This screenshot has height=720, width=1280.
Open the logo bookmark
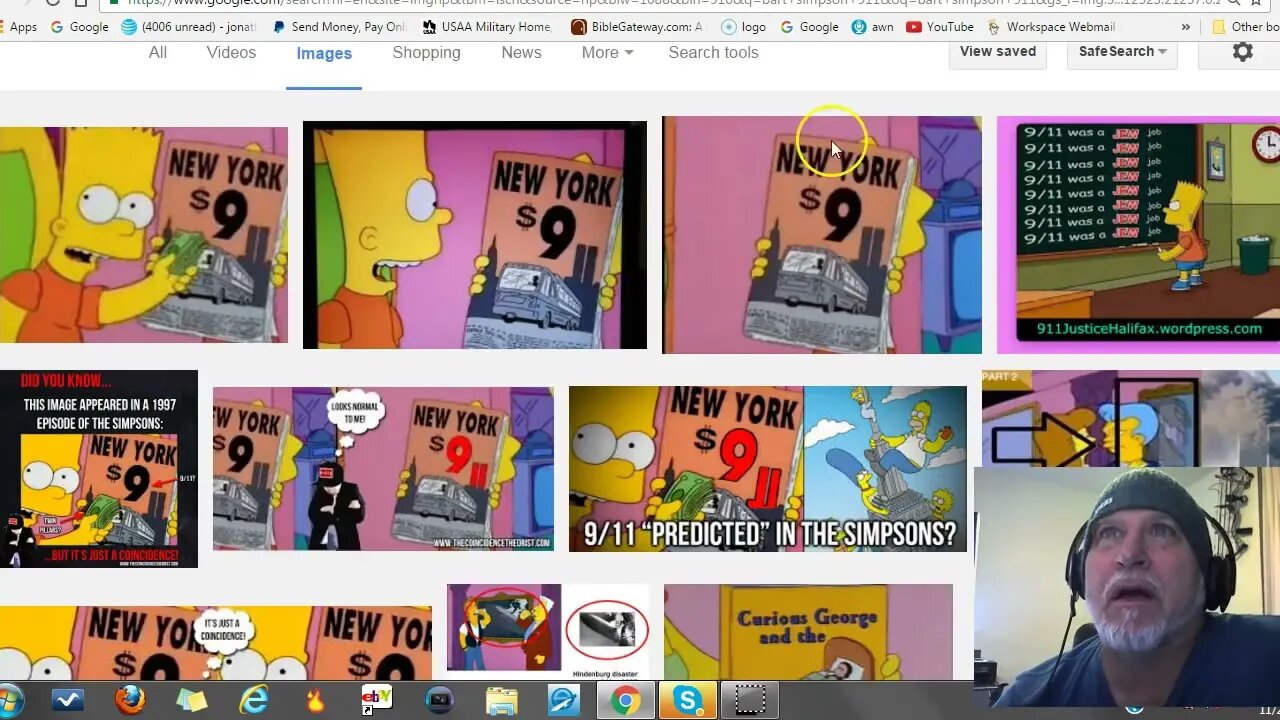point(744,27)
